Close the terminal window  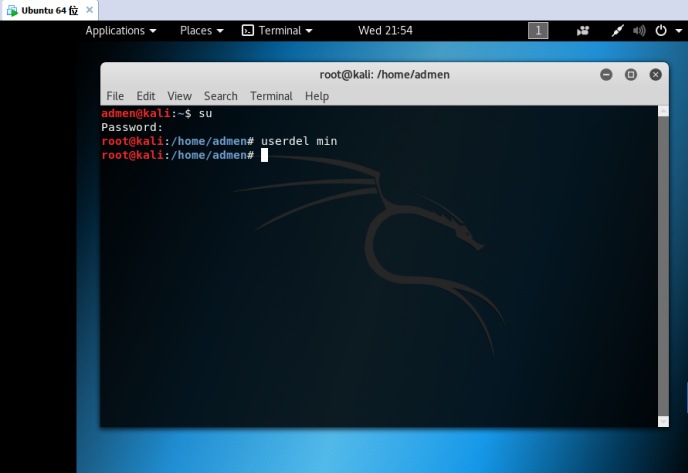coord(656,75)
